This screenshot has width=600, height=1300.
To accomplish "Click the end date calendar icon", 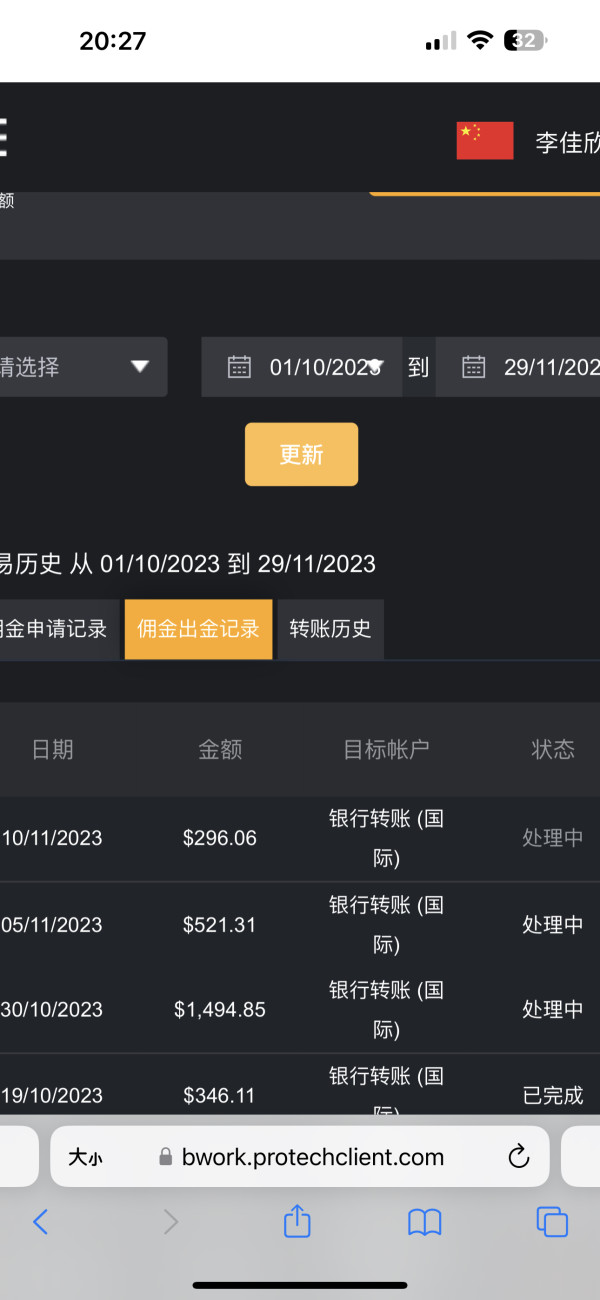I will 474,367.
